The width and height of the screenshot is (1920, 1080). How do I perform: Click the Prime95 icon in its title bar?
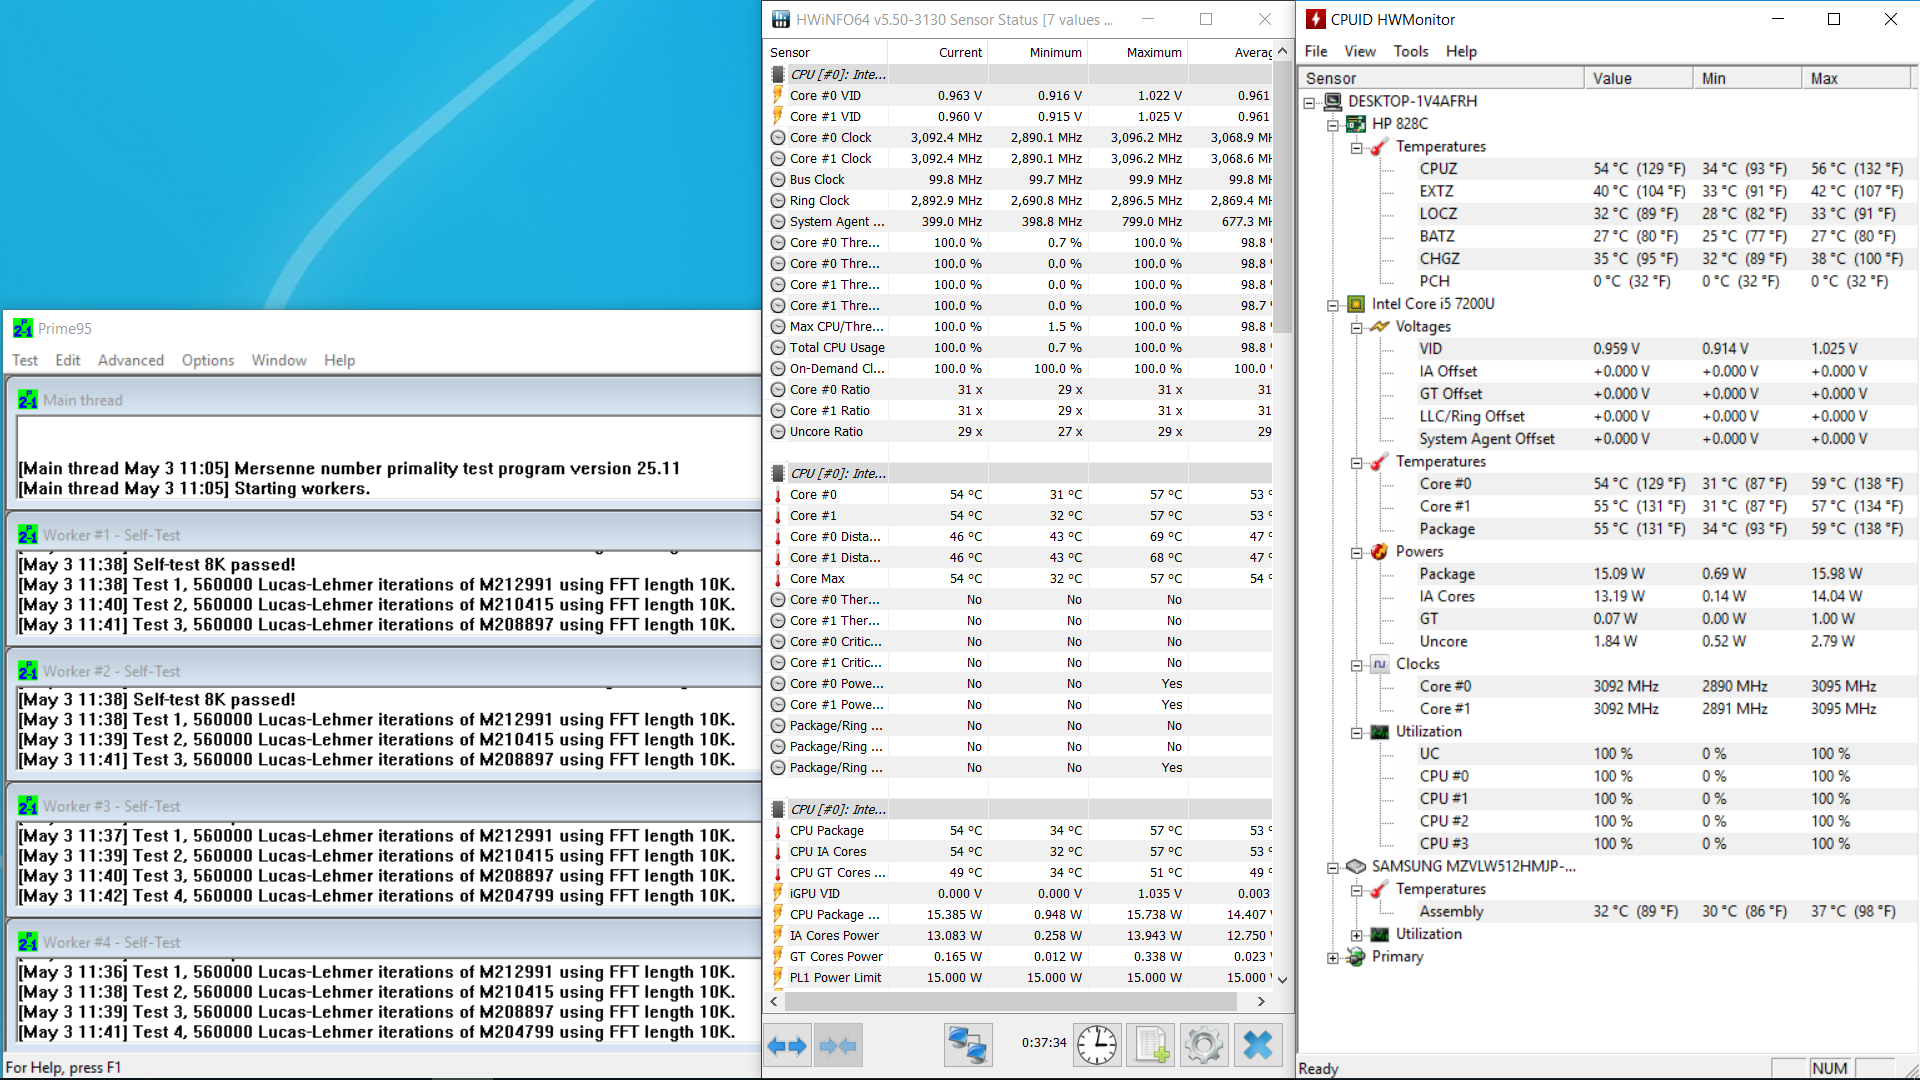22,328
